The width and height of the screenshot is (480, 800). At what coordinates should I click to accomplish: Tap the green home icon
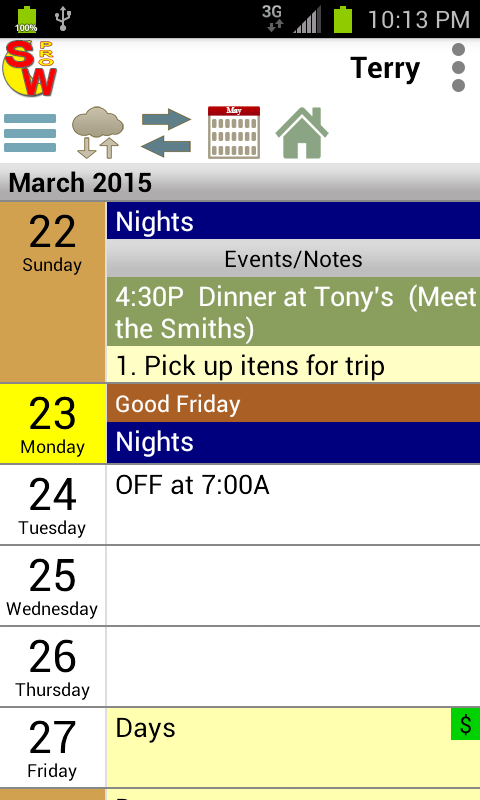302,133
